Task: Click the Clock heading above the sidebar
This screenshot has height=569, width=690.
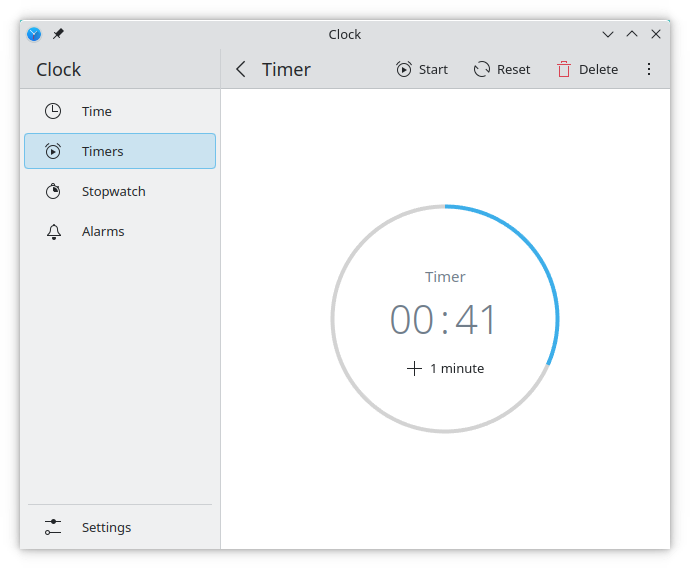Action: (x=59, y=69)
